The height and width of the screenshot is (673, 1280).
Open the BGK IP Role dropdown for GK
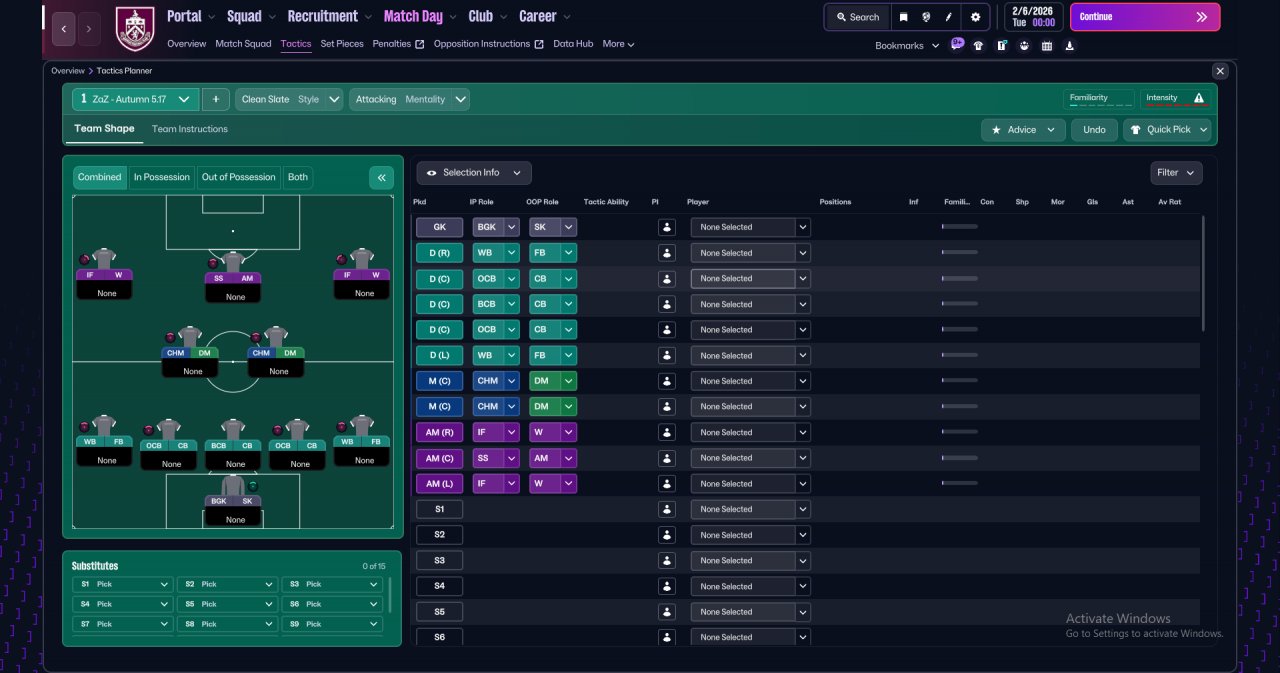496,227
